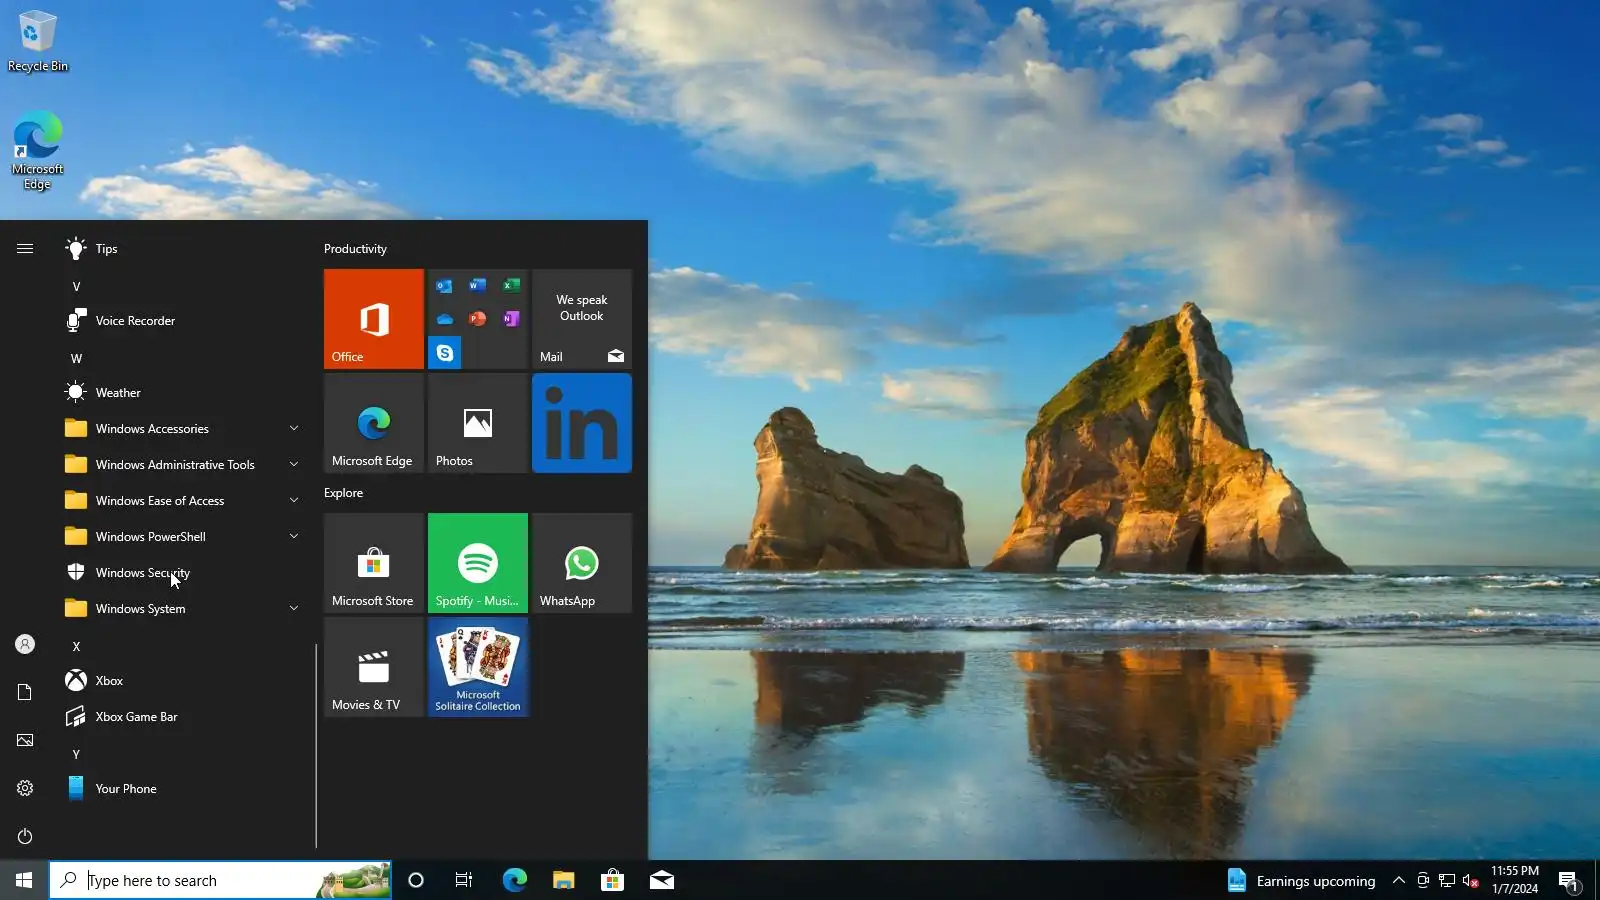Launch PowerPoint from the small tiles
The width and height of the screenshot is (1600, 900).
tap(478, 319)
